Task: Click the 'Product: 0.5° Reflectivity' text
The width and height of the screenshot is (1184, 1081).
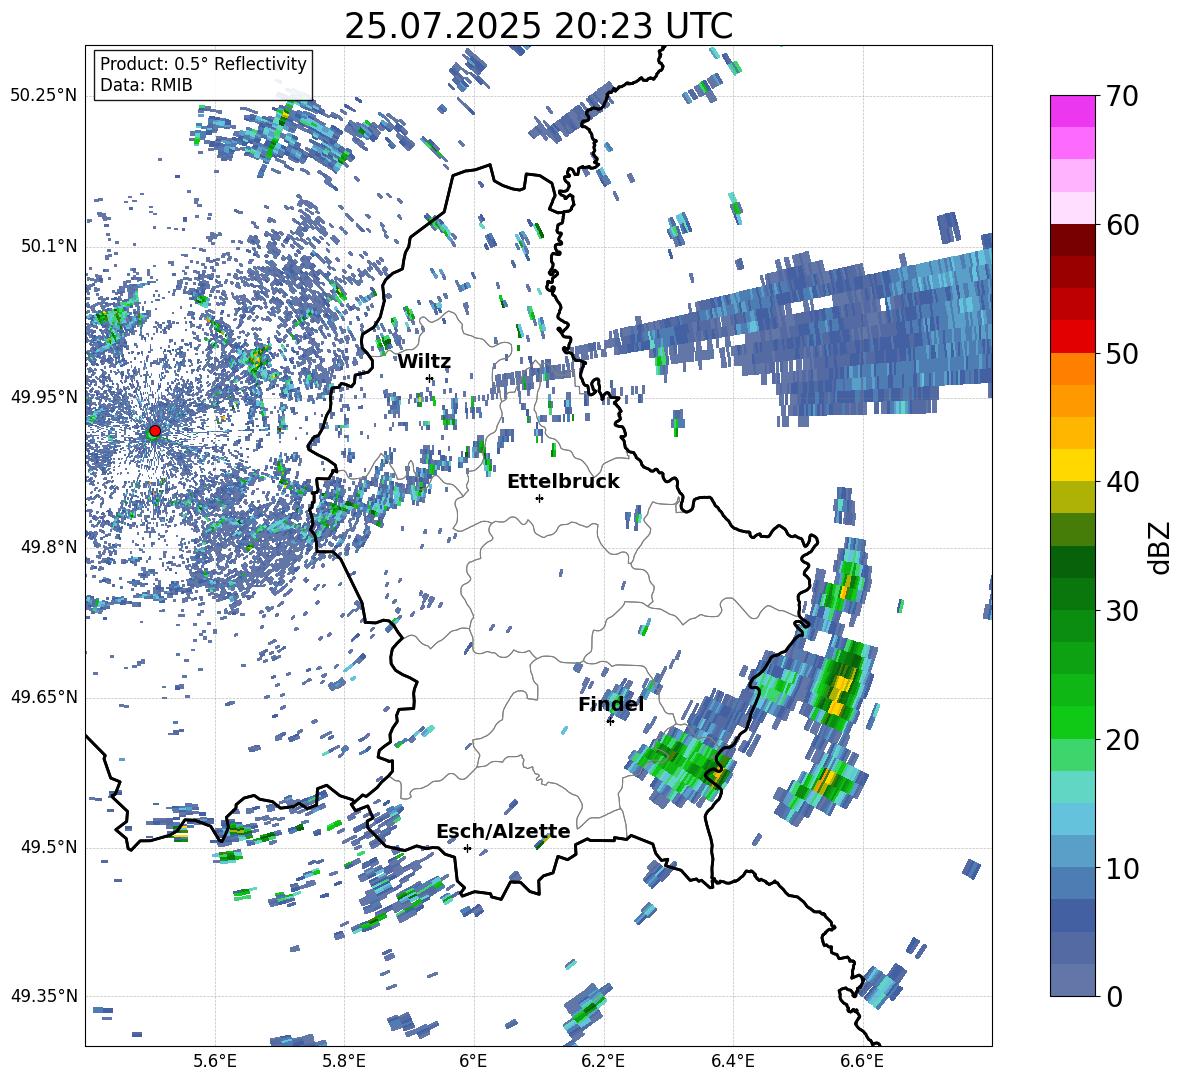Action: pos(203,63)
